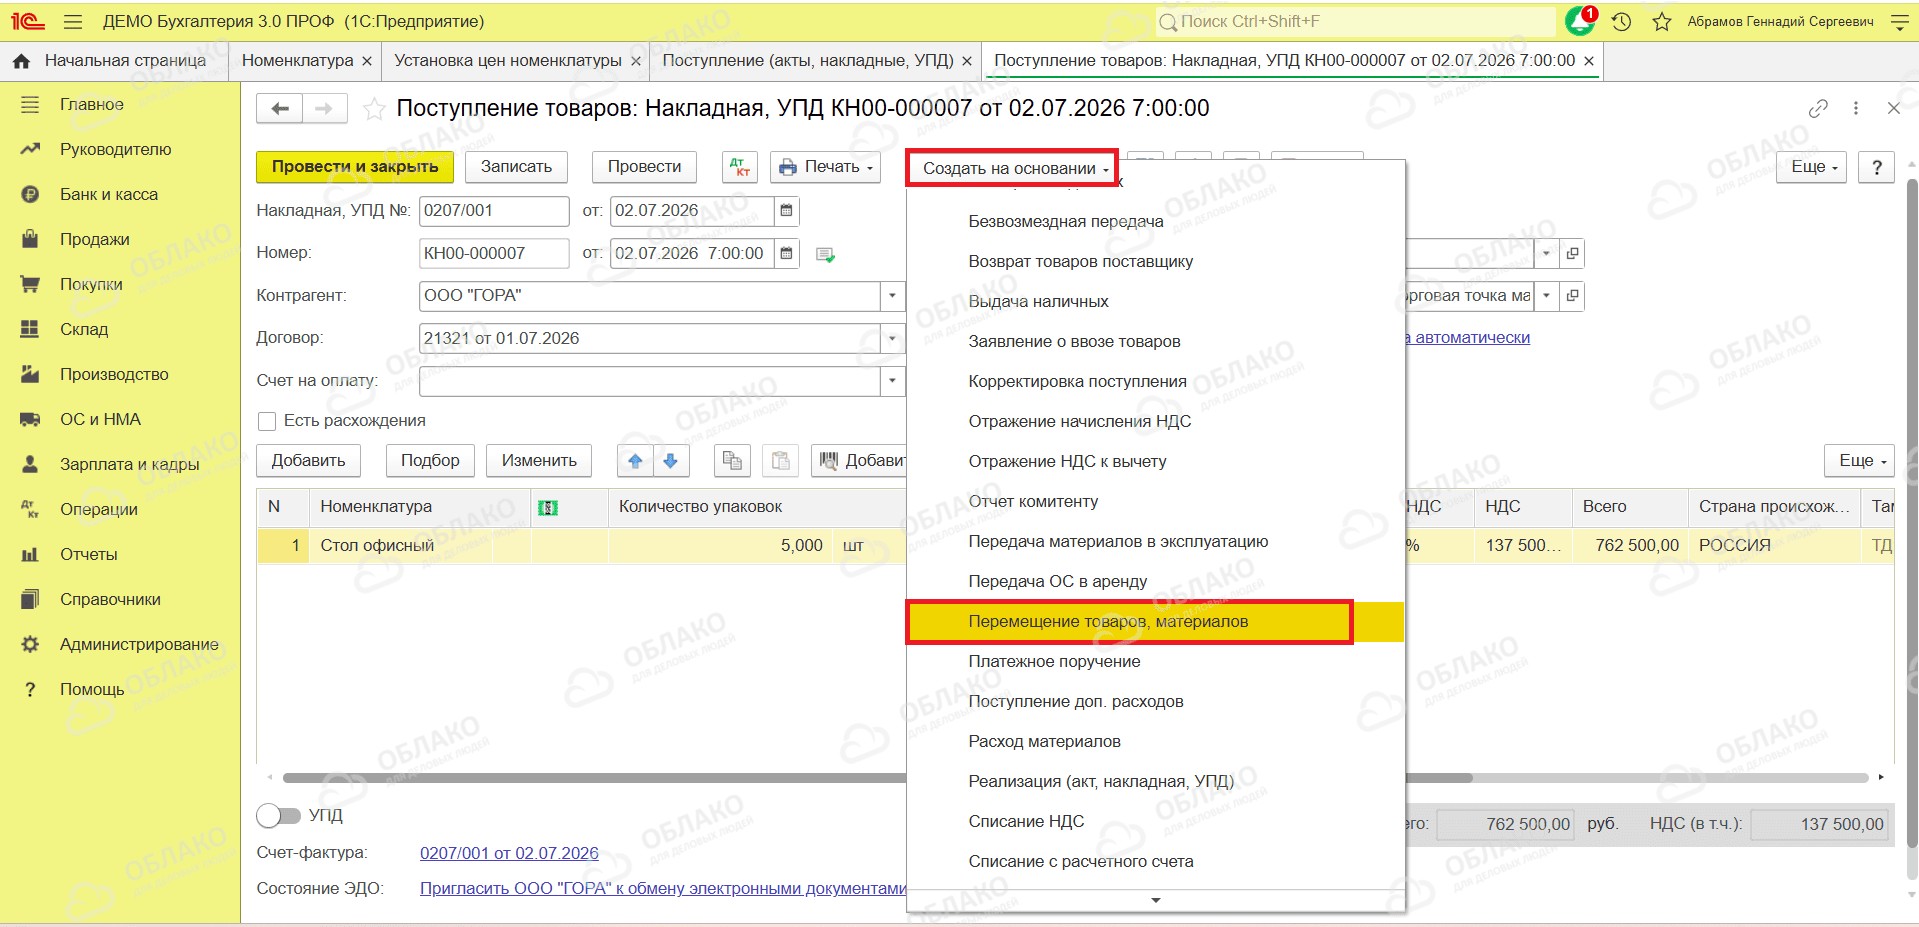
Task: Click the Записать button
Action: [x=516, y=167]
